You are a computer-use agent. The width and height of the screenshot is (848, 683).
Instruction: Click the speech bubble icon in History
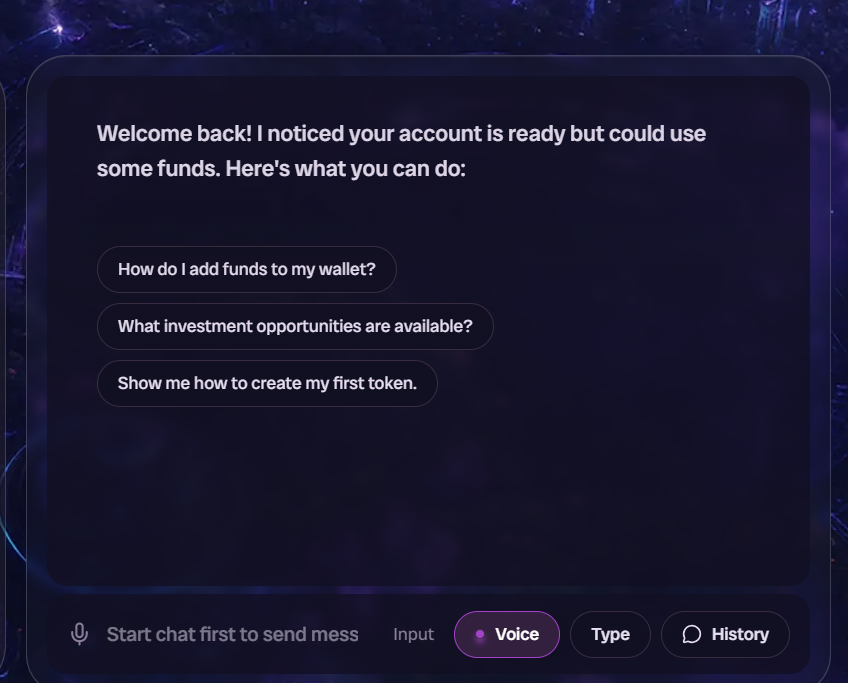point(691,634)
